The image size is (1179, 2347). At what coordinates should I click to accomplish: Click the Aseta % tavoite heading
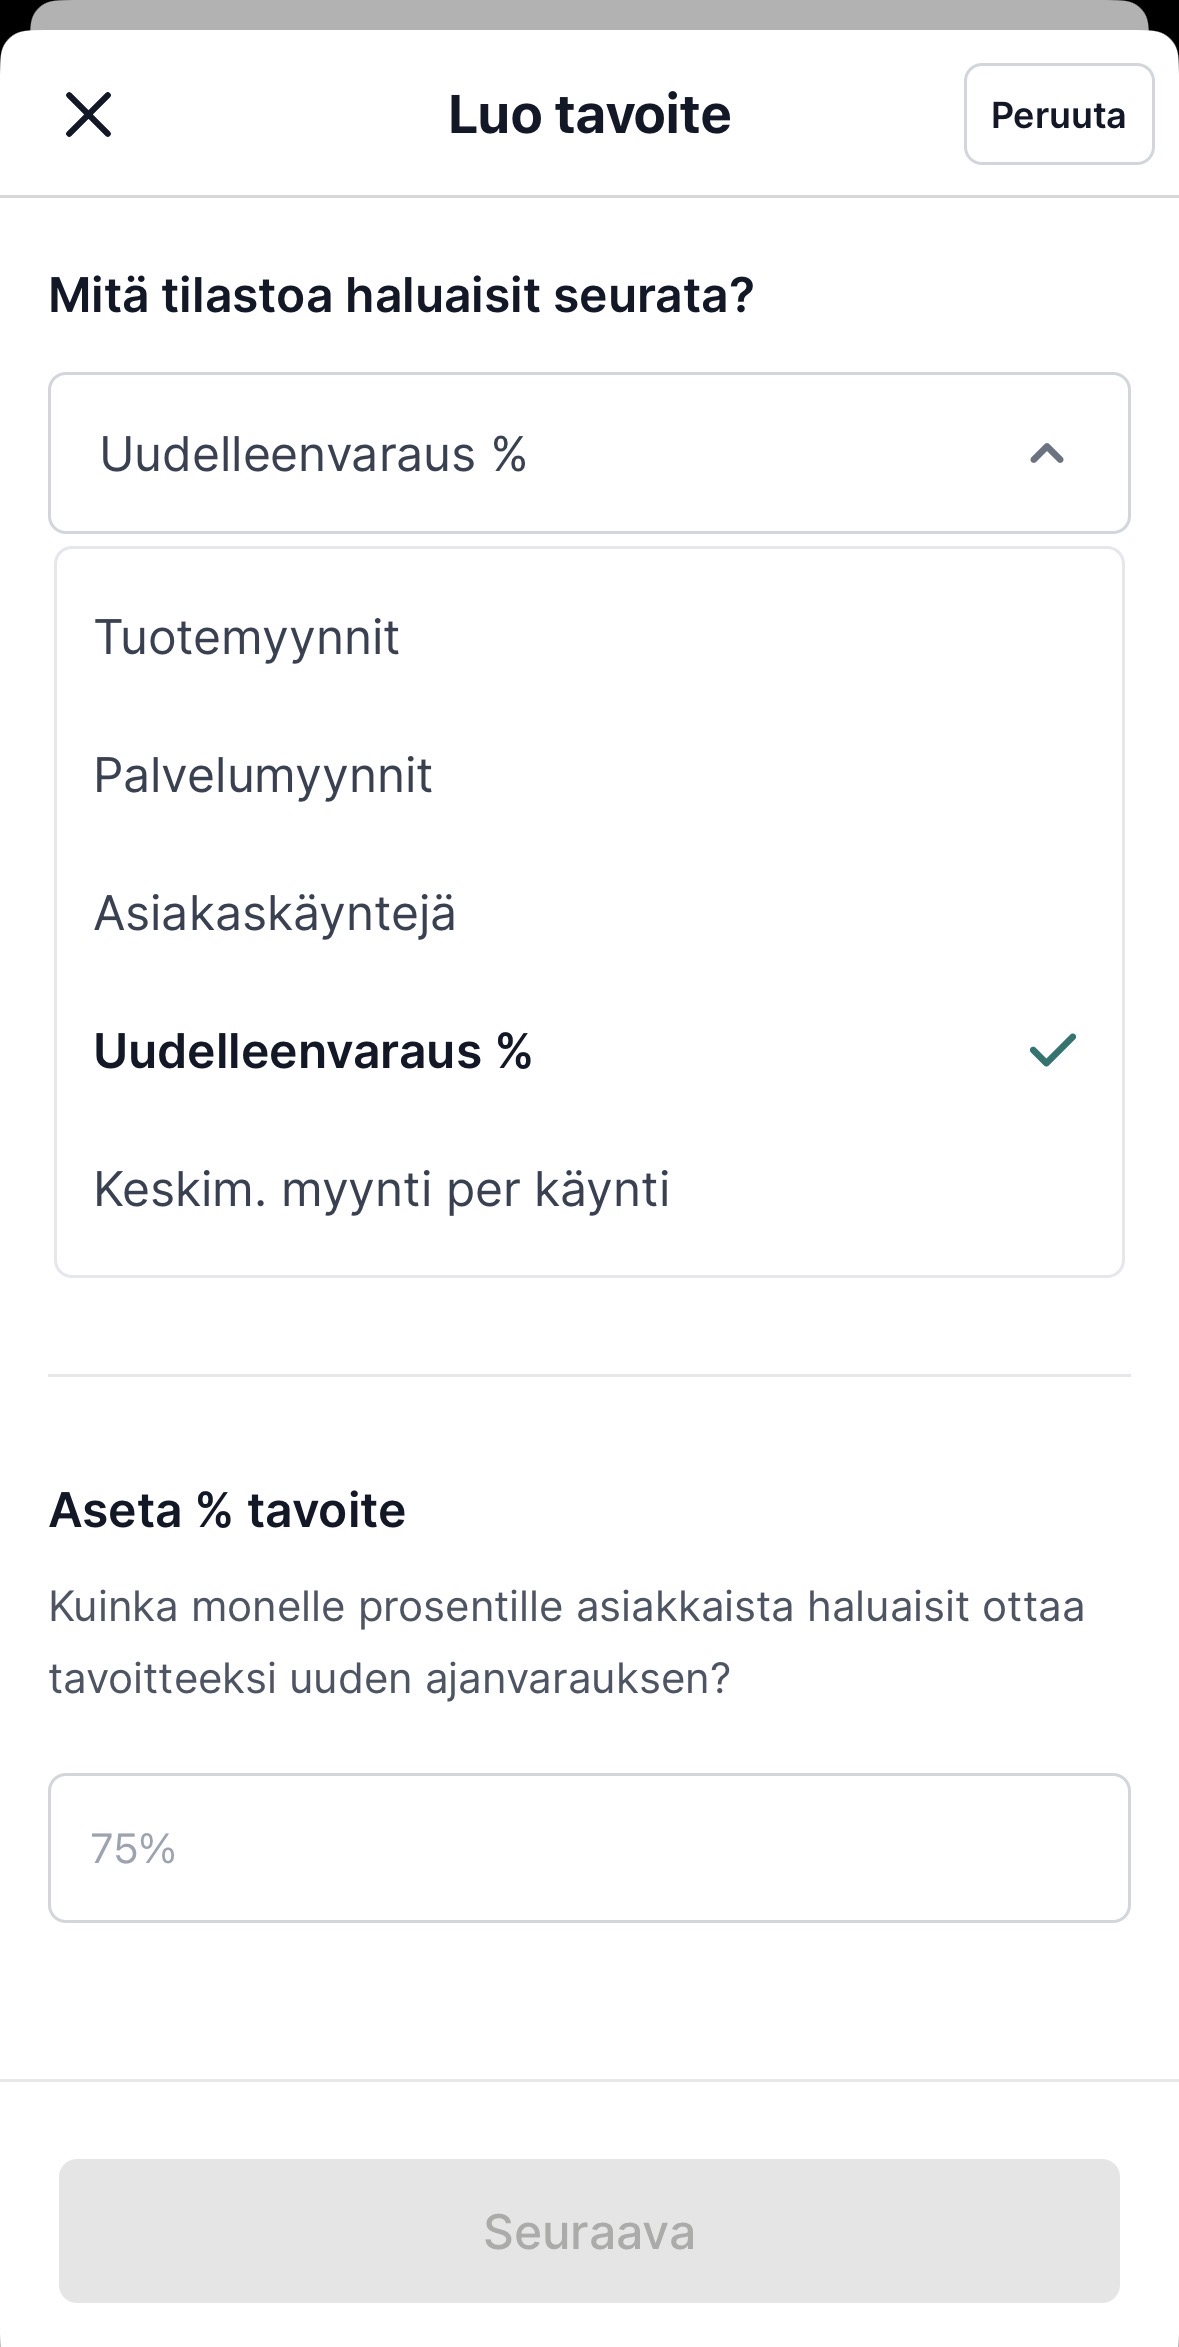coord(227,1512)
